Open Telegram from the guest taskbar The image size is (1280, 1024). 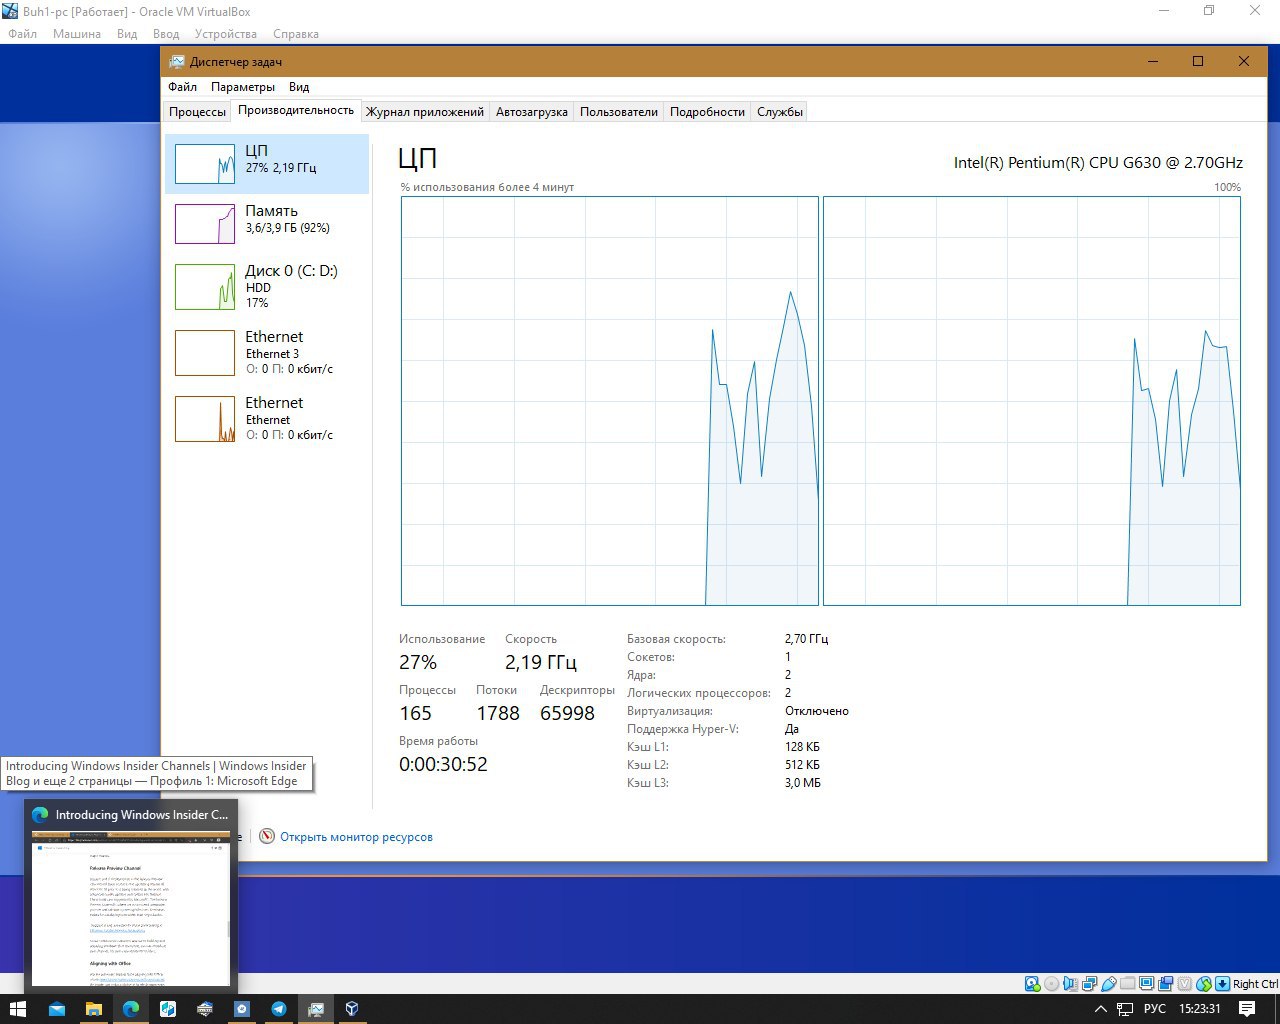point(279,1009)
